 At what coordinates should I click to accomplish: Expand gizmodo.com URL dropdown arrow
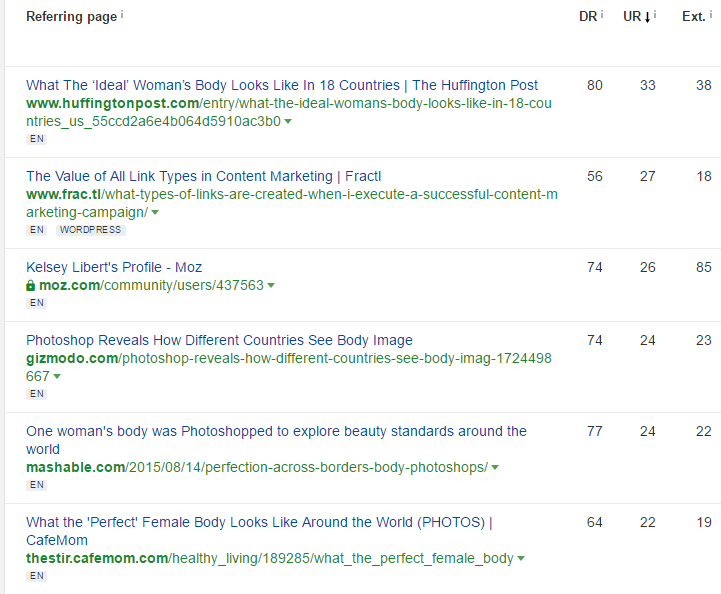click(57, 377)
